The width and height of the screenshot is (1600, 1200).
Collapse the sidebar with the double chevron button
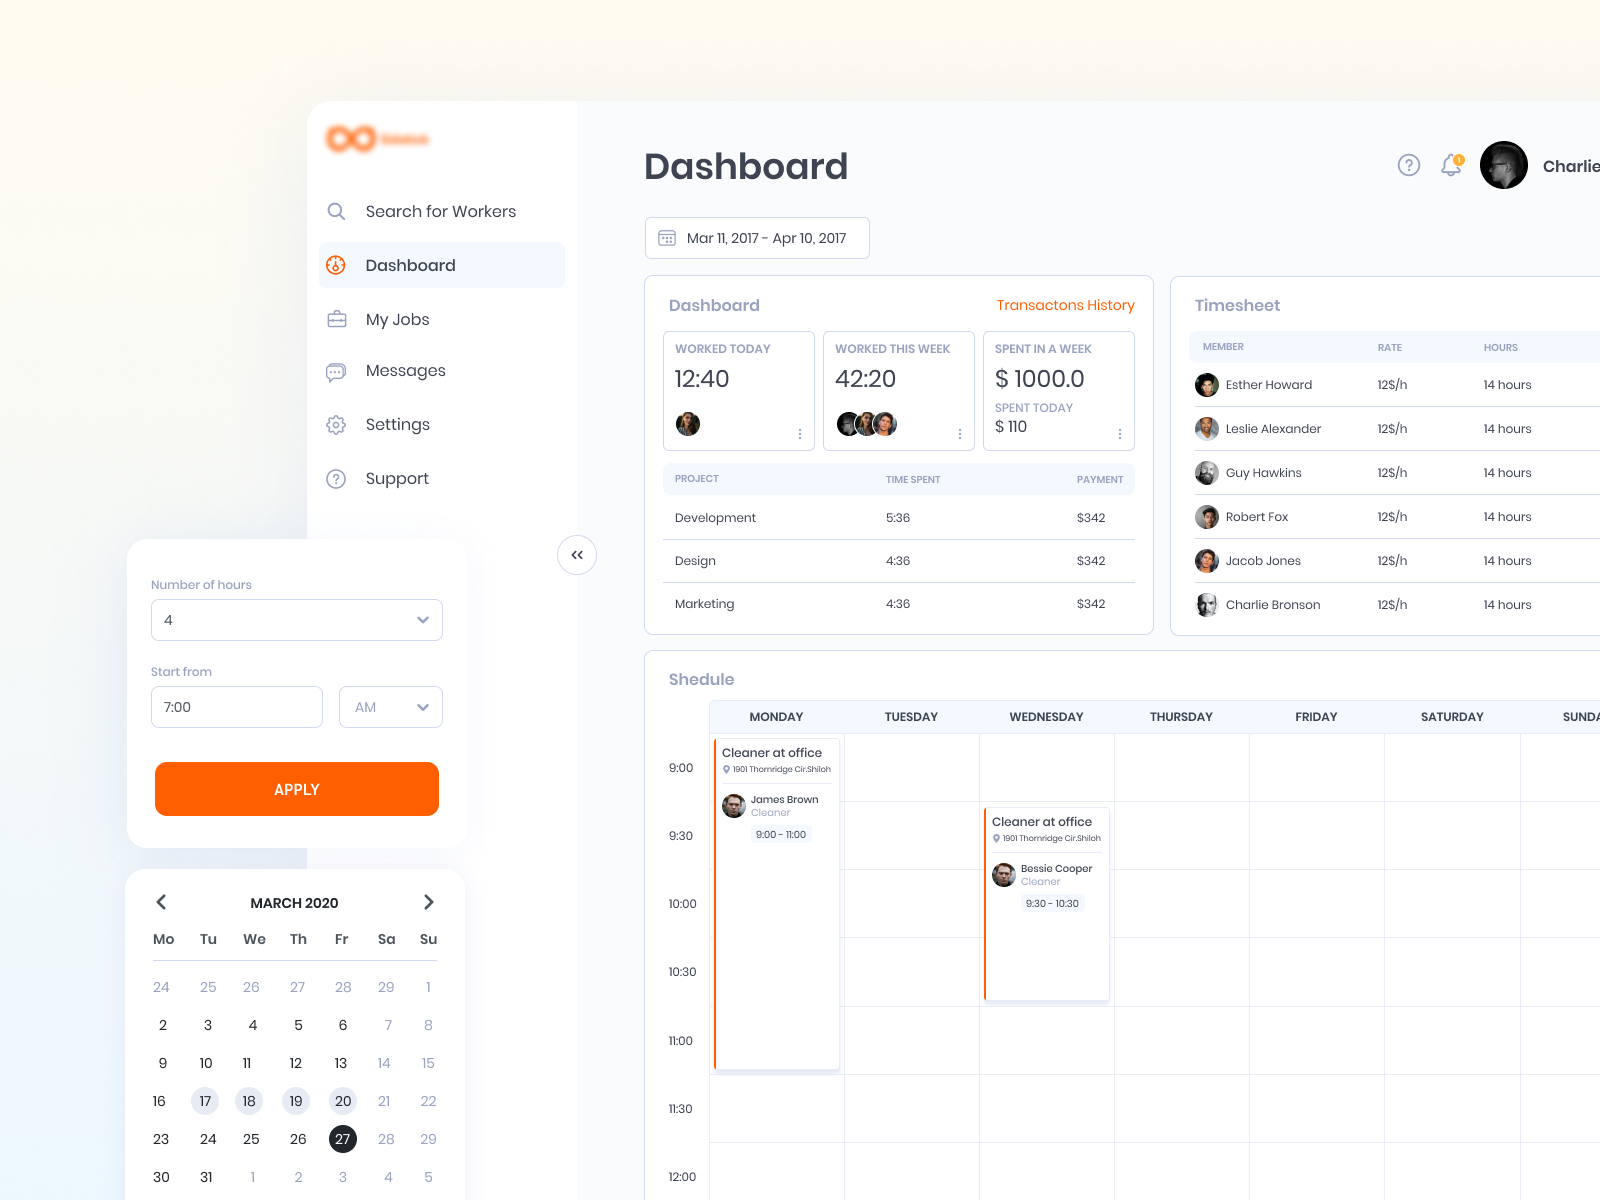pos(577,555)
